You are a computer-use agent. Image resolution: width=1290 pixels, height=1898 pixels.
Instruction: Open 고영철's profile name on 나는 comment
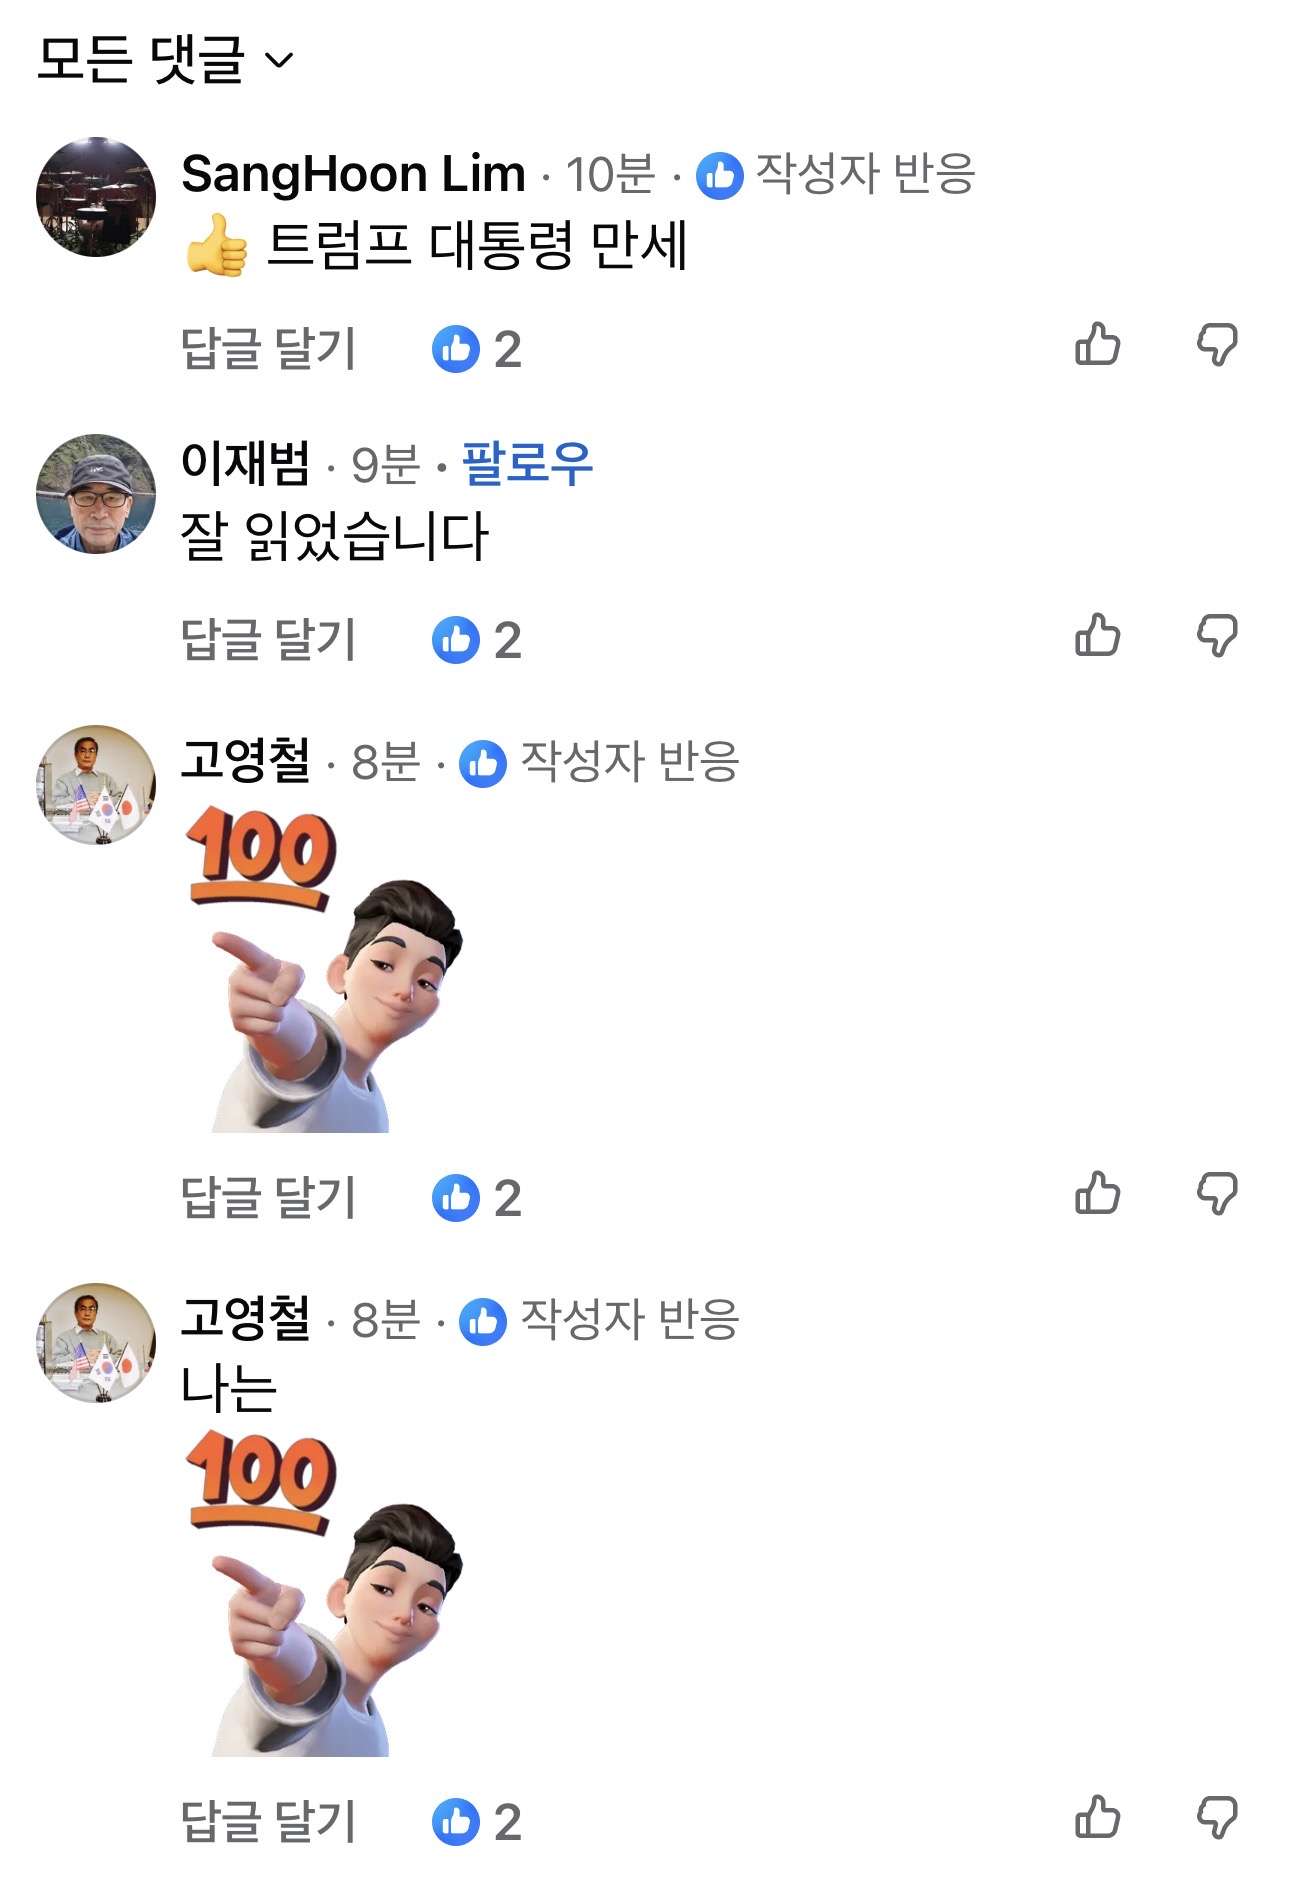tap(245, 1318)
